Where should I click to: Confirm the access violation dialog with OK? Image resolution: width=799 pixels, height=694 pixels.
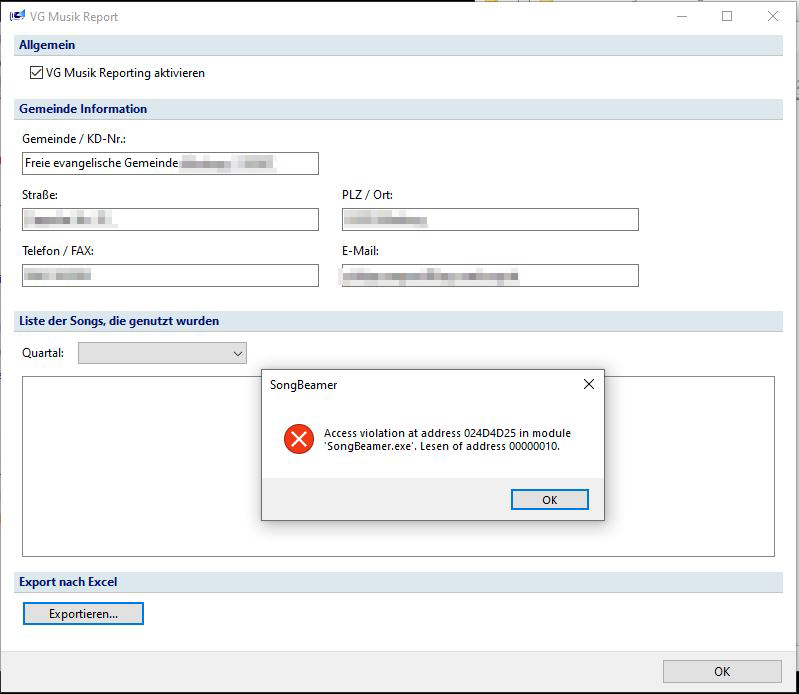point(549,499)
